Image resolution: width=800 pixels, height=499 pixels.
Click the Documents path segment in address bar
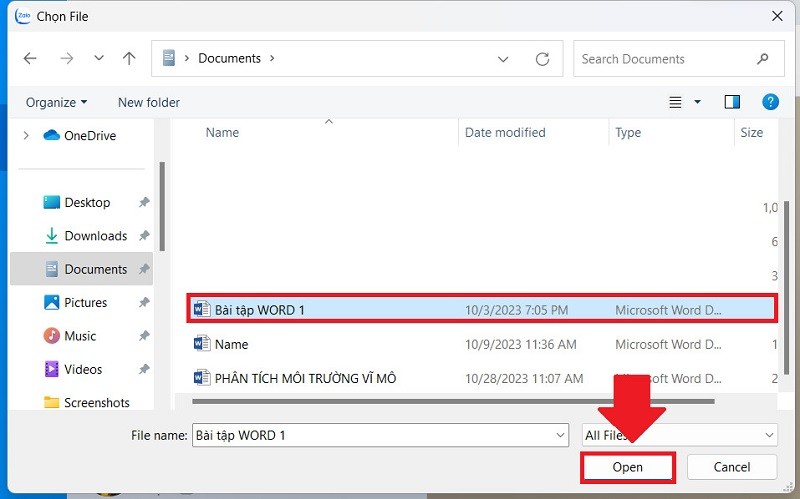click(230, 59)
